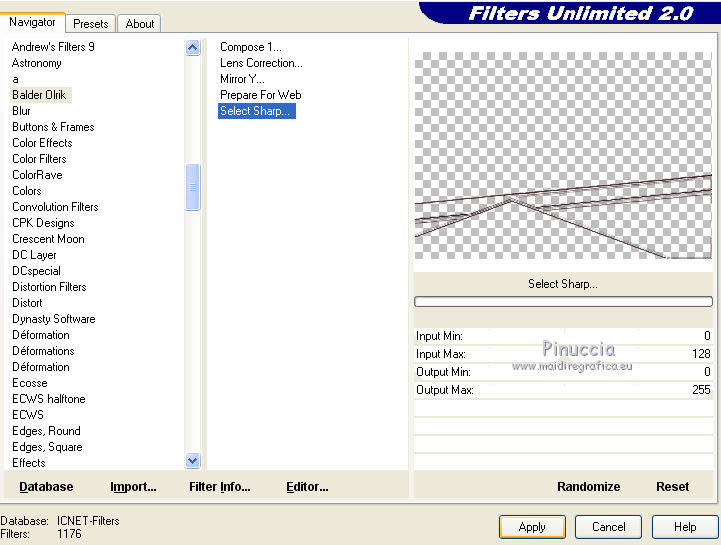The height and width of the screenshot is (545, 721).
Task: Randomize the filter settings
Action: click(589, 487)
